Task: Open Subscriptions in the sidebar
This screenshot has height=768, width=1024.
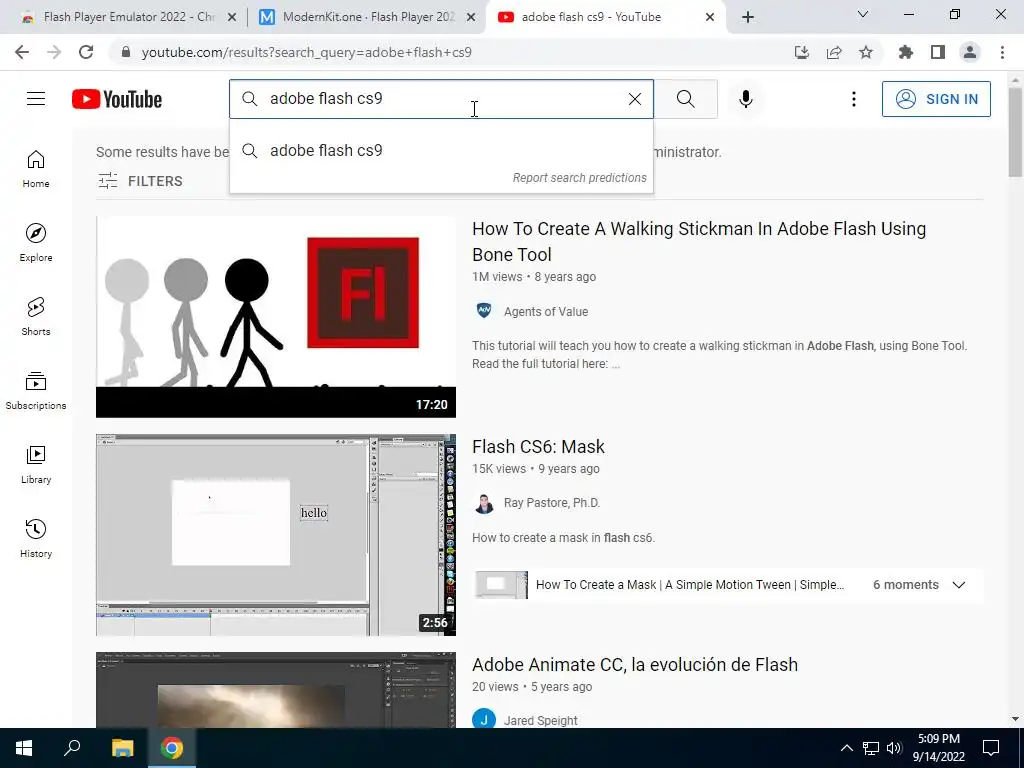Action: click(x=36, y=391)
